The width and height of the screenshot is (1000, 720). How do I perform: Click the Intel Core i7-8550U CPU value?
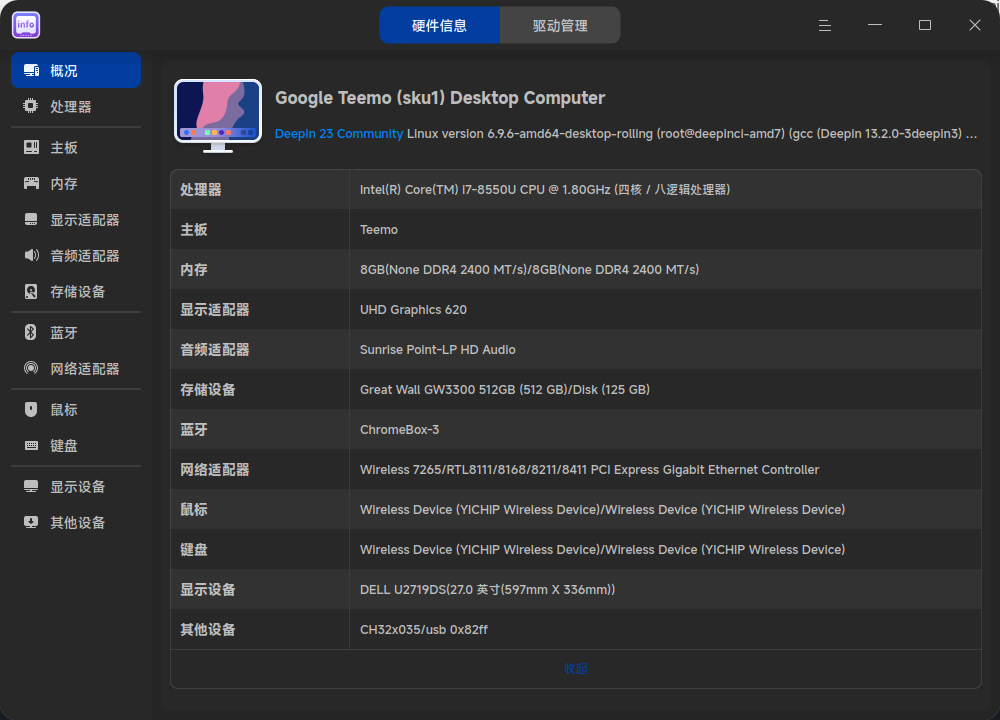545,189
